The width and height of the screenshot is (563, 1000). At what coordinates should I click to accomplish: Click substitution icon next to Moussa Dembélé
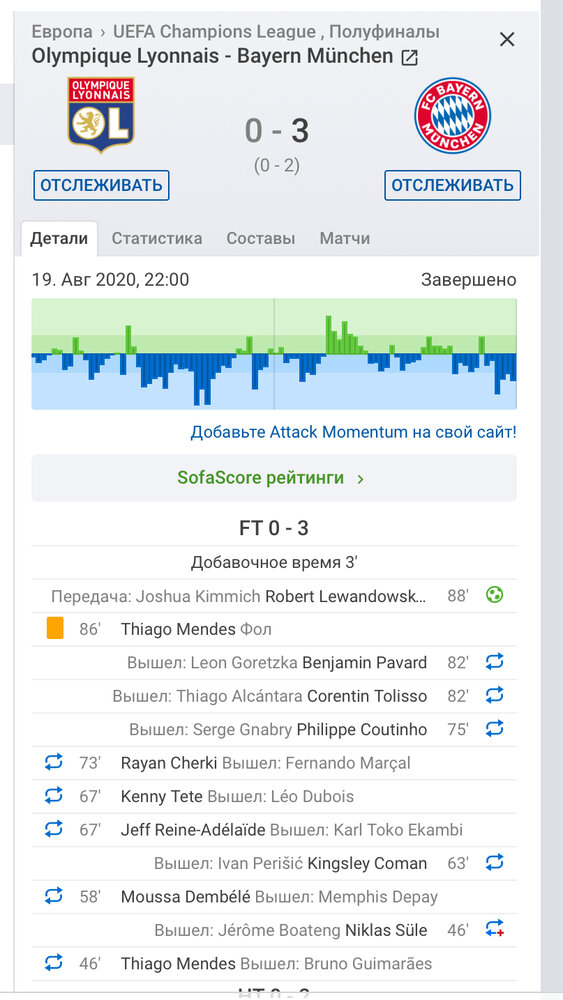(54, 895)
